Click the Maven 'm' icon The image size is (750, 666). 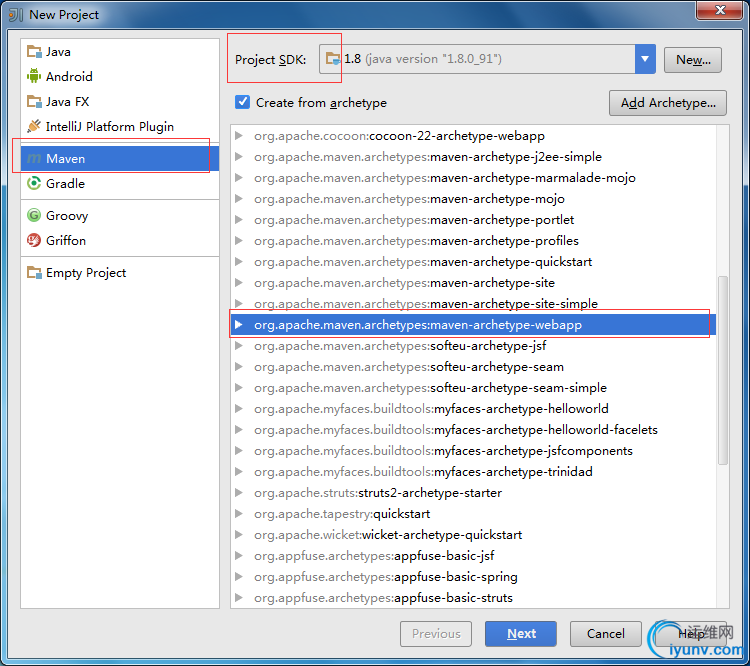tap(34, 158)
